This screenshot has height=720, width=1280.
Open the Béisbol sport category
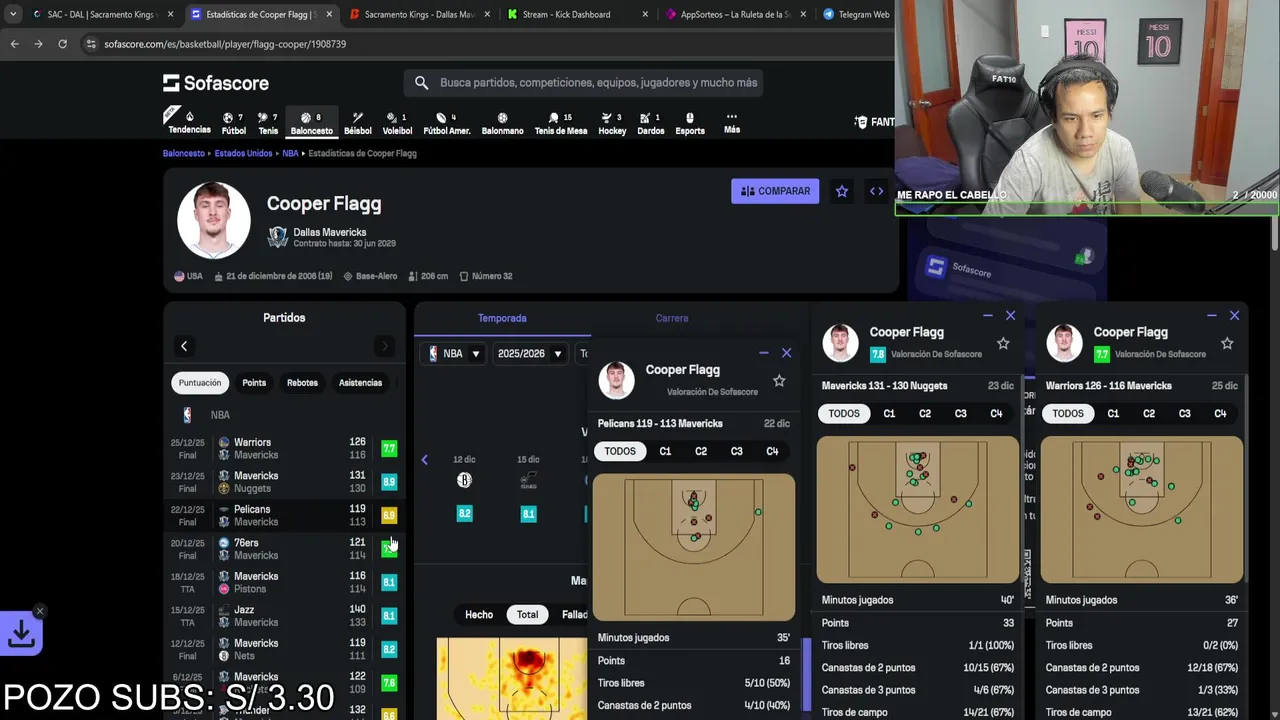(x=357, y=123)
